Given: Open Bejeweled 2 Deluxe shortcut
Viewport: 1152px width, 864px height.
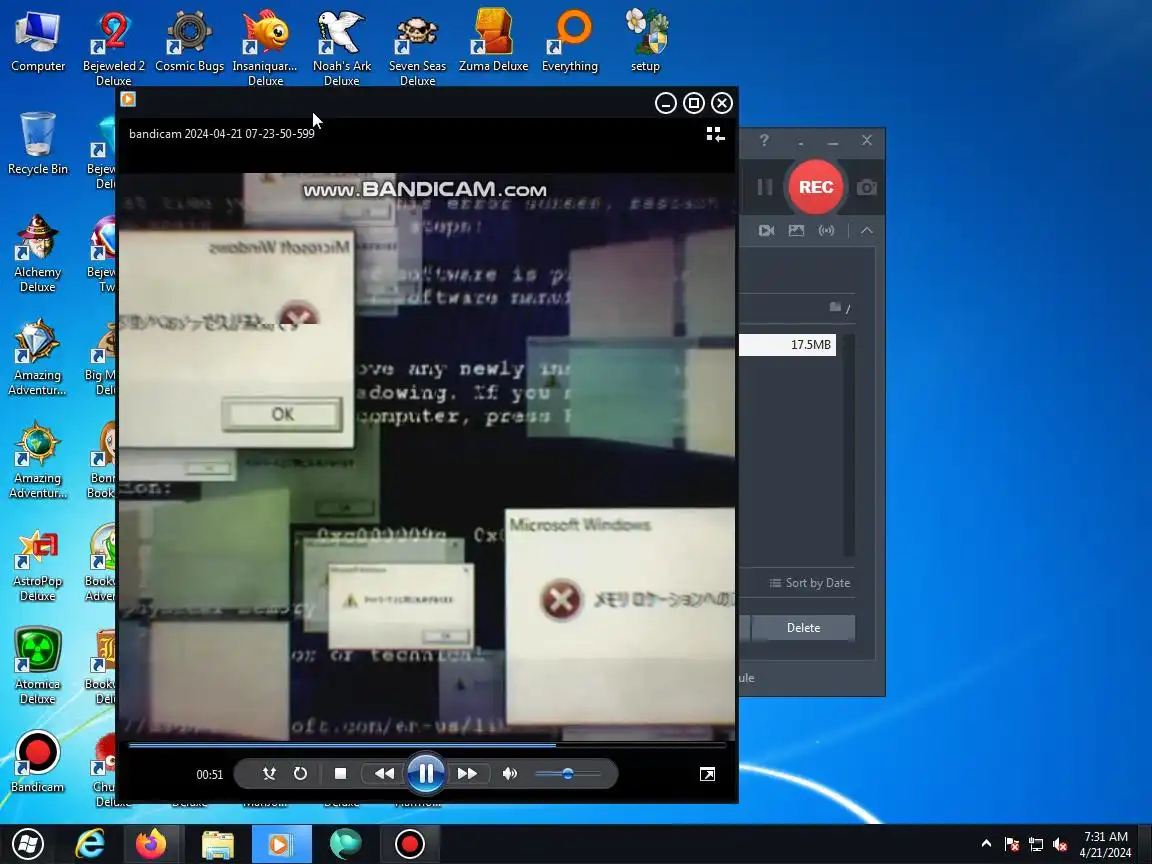Looking at the screenshot, I should (x=113, y=48).
